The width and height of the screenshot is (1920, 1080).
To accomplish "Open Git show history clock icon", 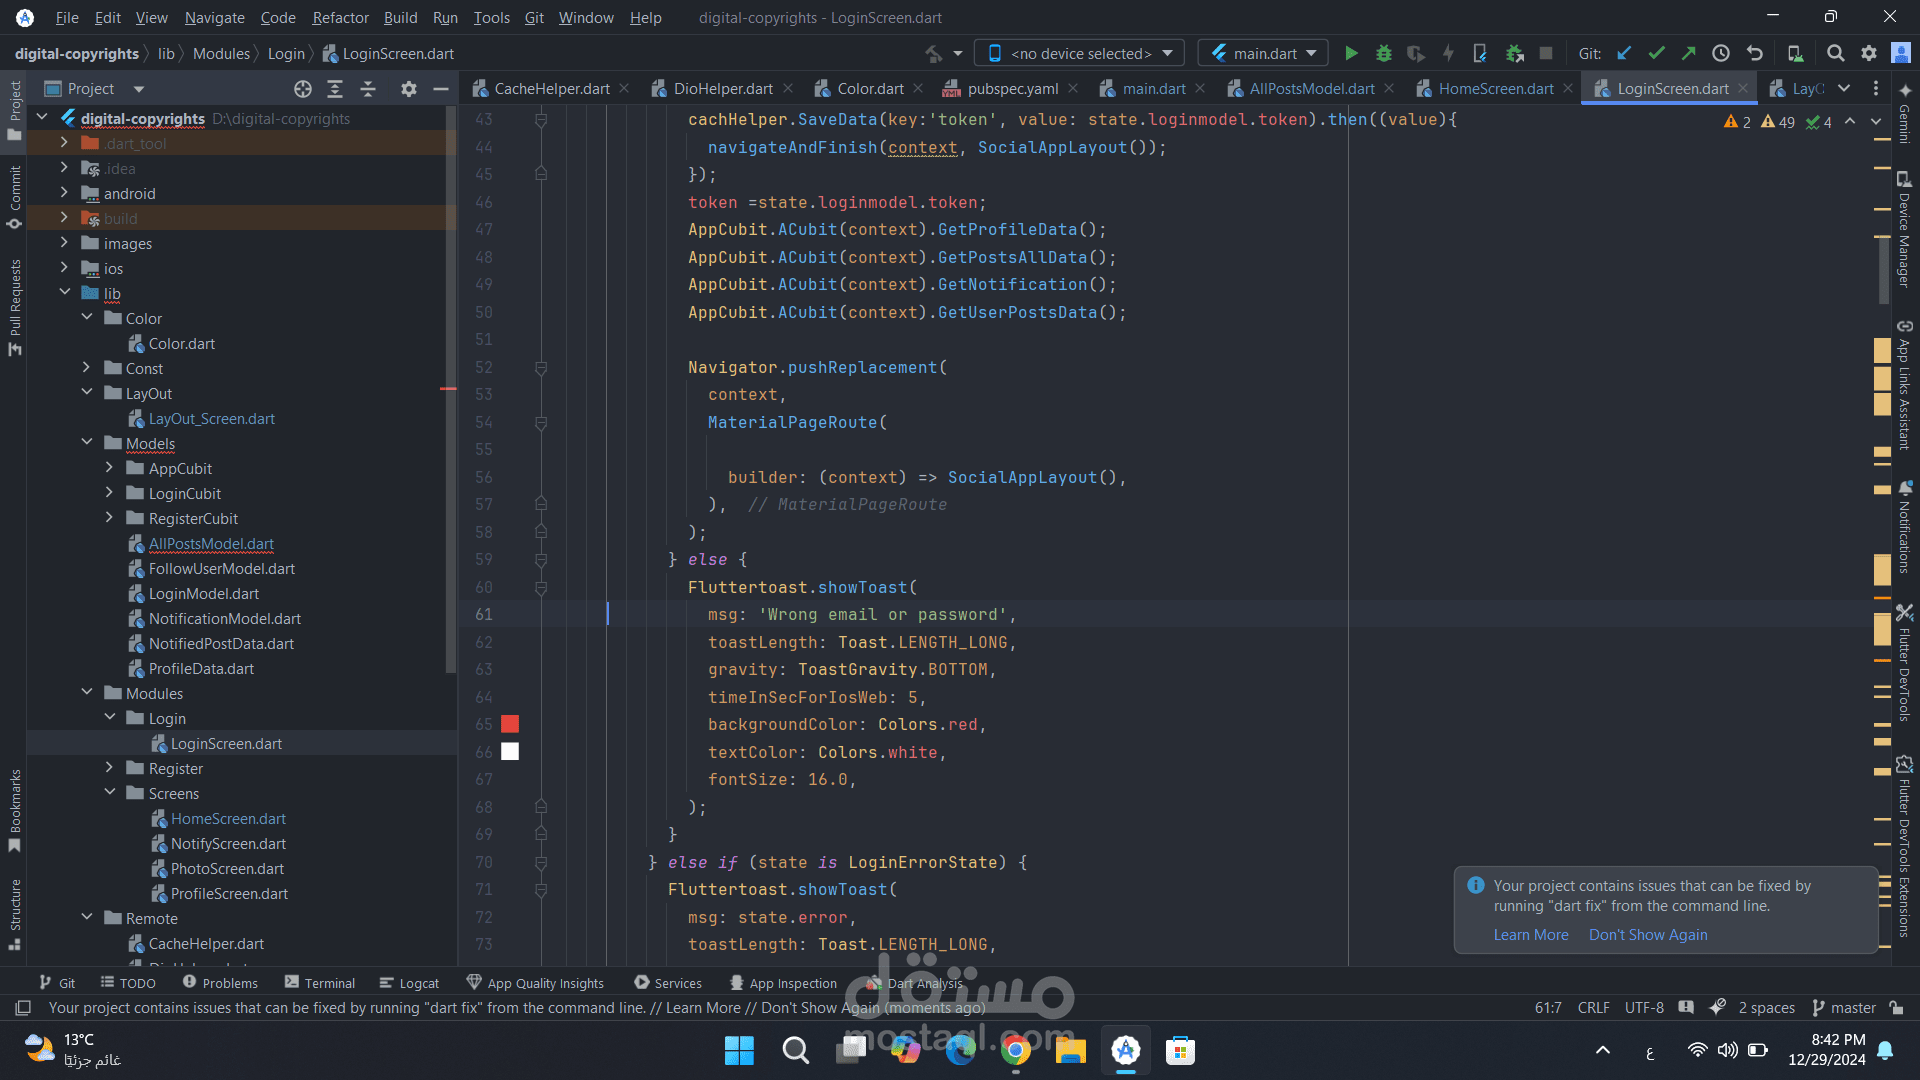I will click(x=1720, y=54).
